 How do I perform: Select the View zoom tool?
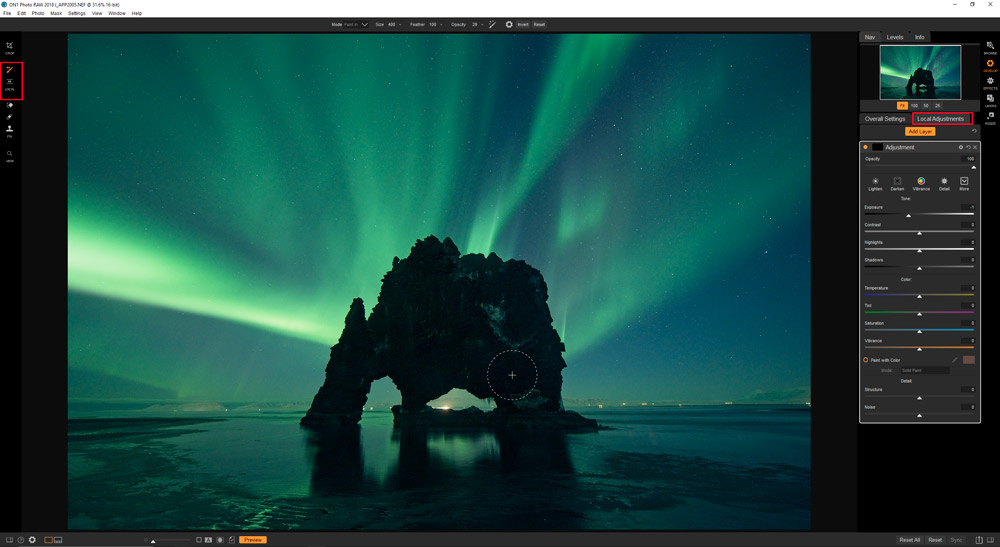(x=10, y=155)
